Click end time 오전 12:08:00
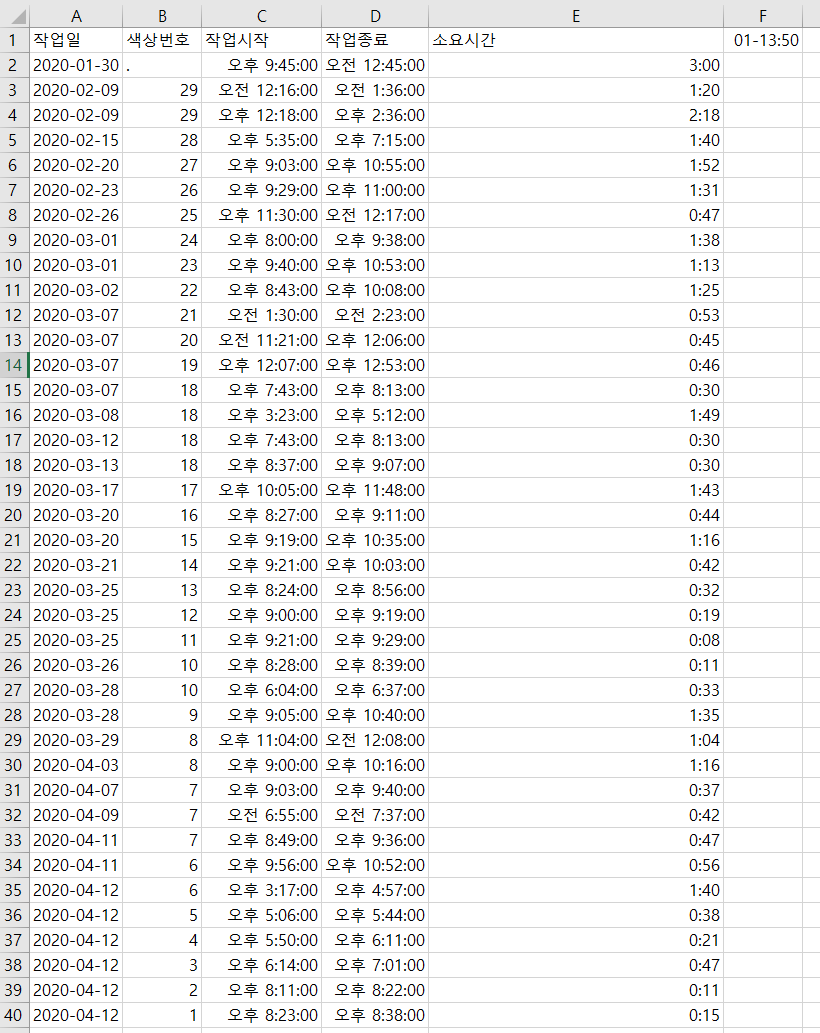This screenshot has height=1033, width=820. click(x=375, y=740)
